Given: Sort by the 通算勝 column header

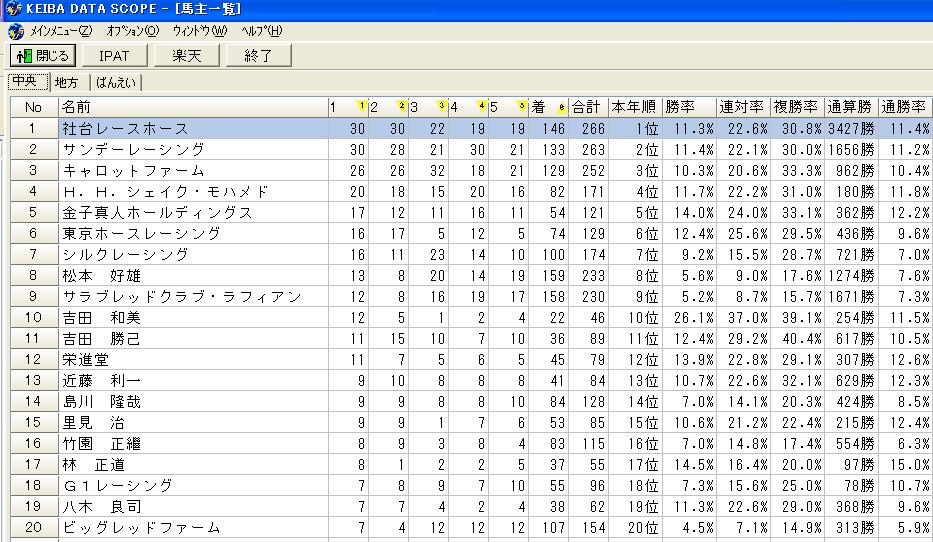Looking at the screenshot, I should point(851,107).
